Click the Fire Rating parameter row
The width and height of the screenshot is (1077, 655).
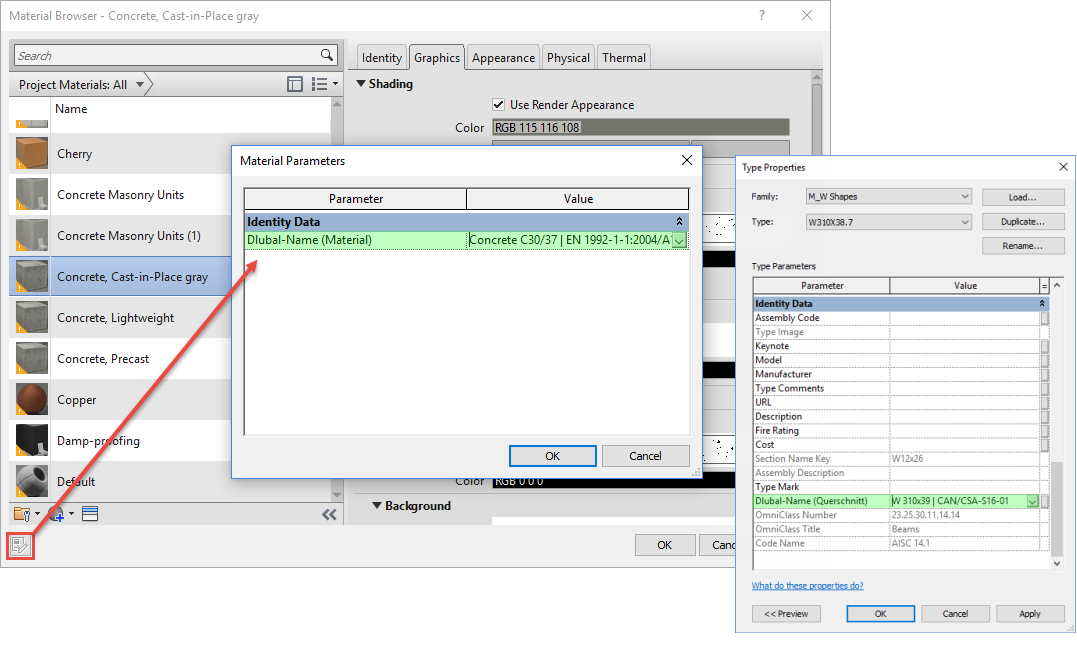(x=896, y=430)
